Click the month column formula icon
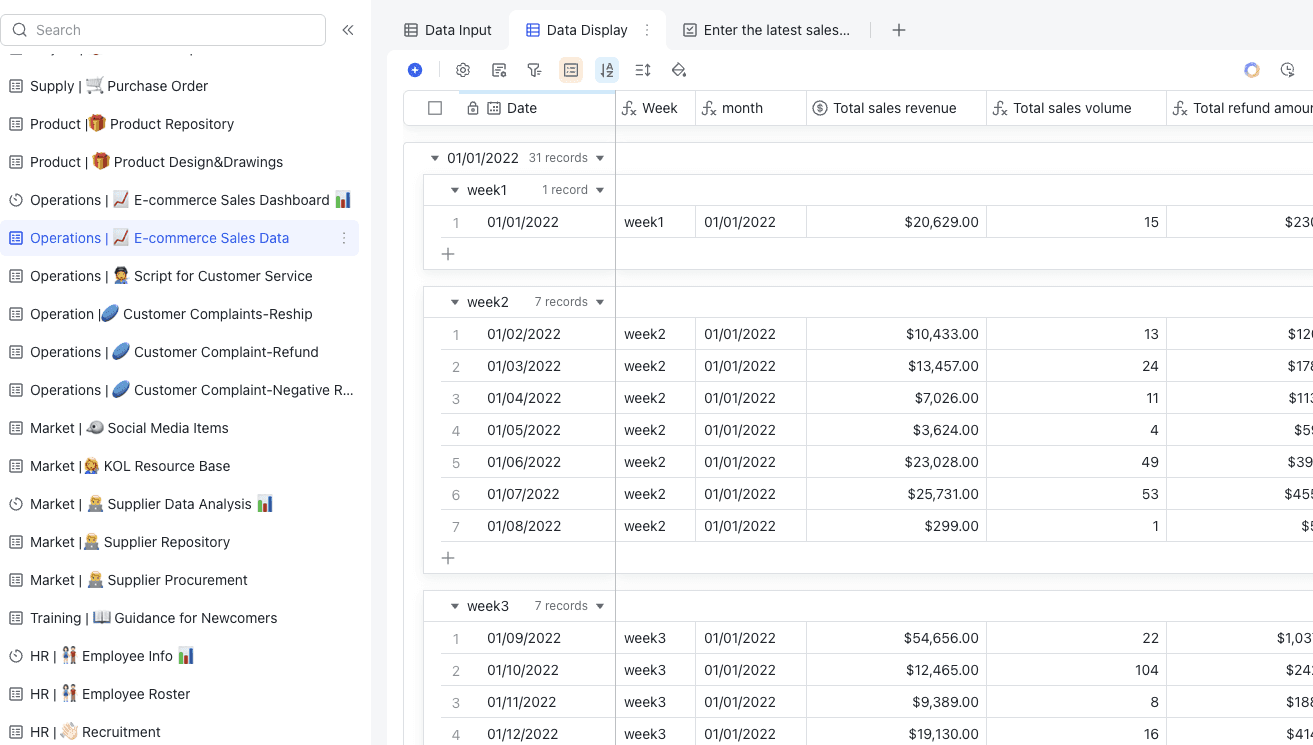The height and width of the screenshot is (745, 1313). pyautogui.click(x=709, y=108)
